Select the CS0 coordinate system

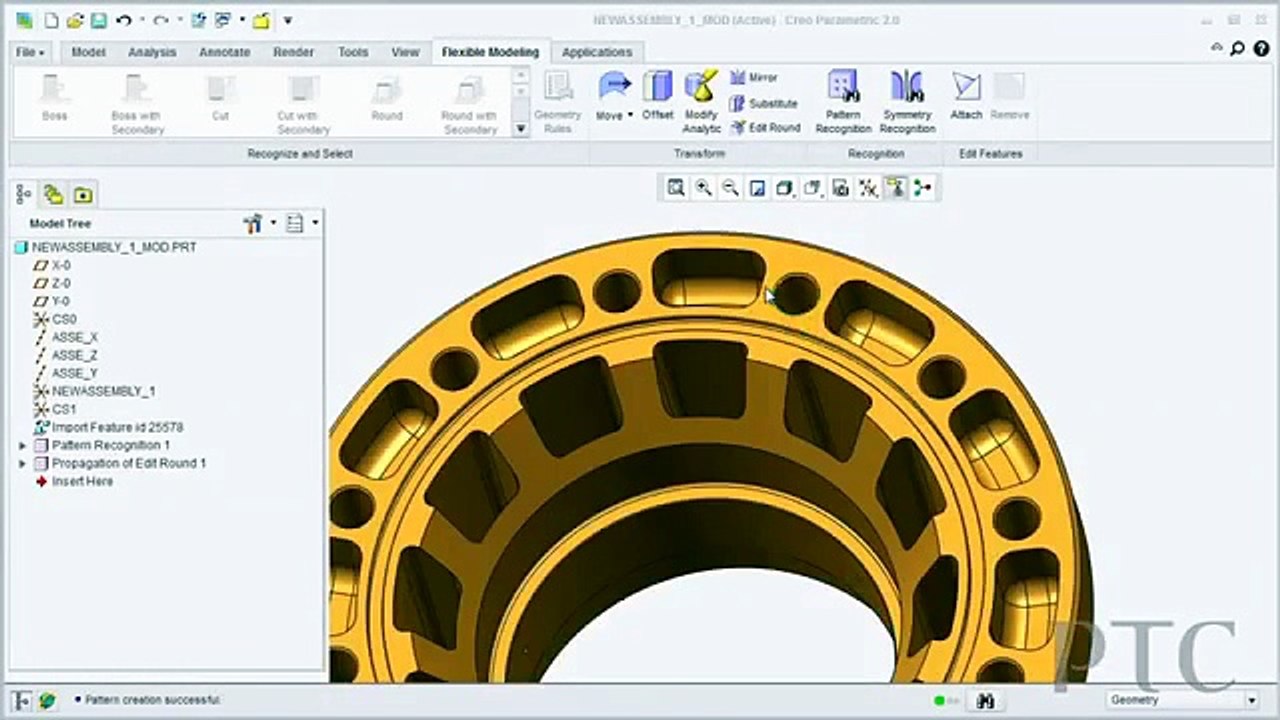[55, 319]
